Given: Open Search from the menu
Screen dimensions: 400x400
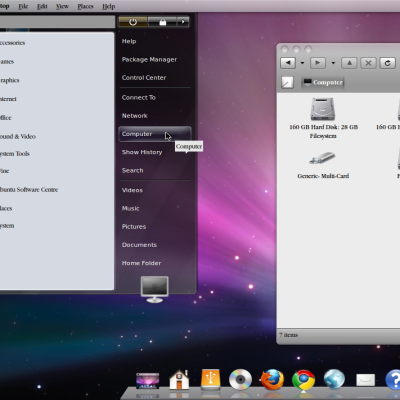Looking at the screenshot, I should click(x=132, y=170).
